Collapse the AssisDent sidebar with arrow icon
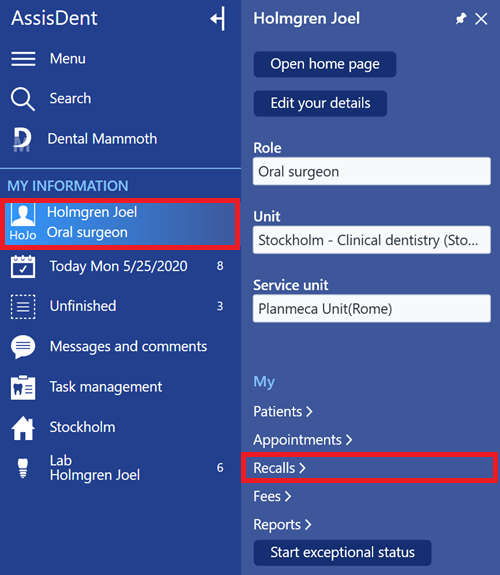500x575 pixels. click(x=218, y=18)
